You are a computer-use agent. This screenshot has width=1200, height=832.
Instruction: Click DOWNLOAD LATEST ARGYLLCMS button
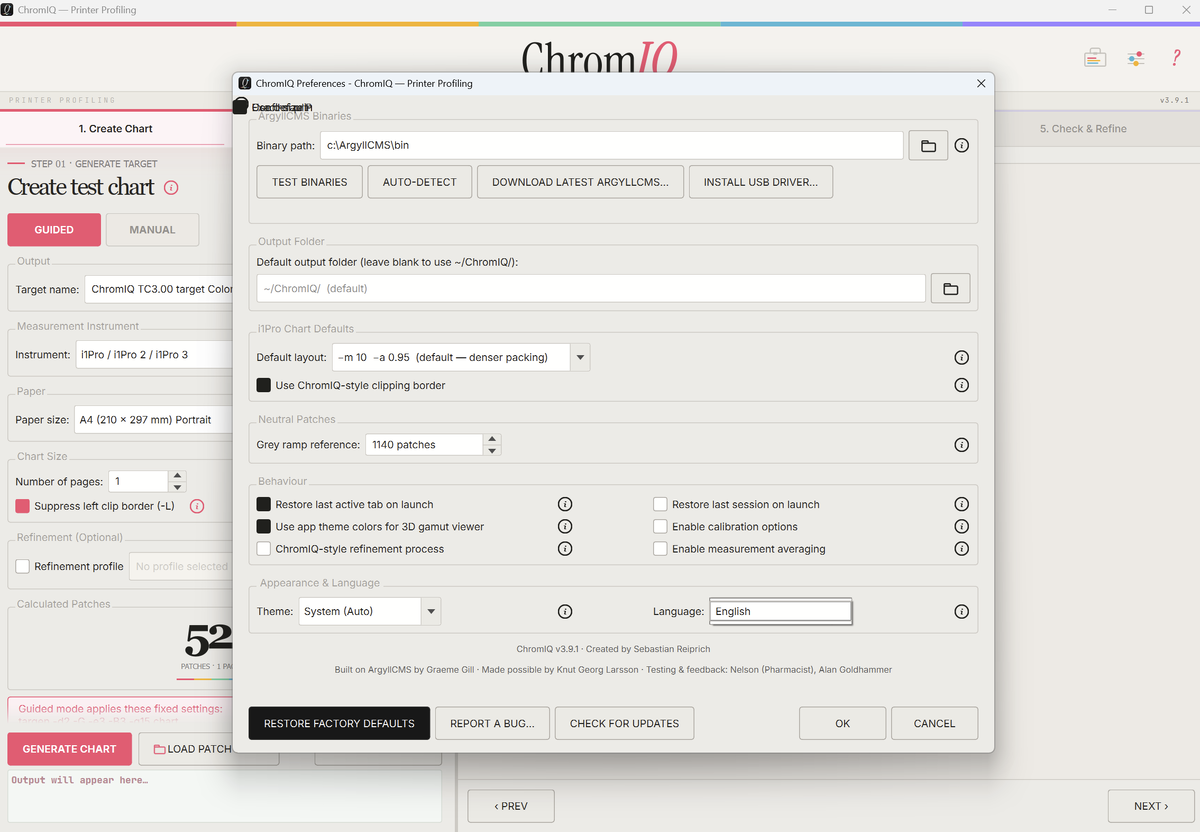[x=580, y=182]
